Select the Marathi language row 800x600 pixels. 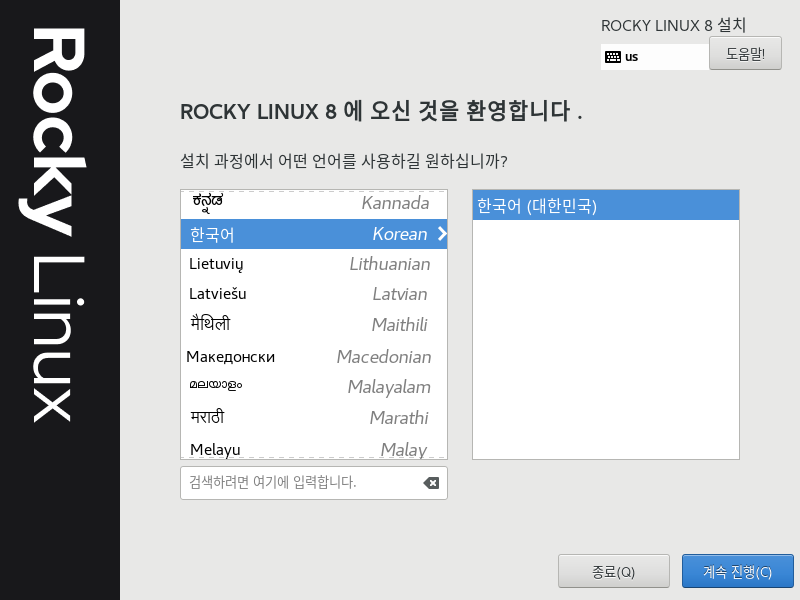(x=314, y=418)
